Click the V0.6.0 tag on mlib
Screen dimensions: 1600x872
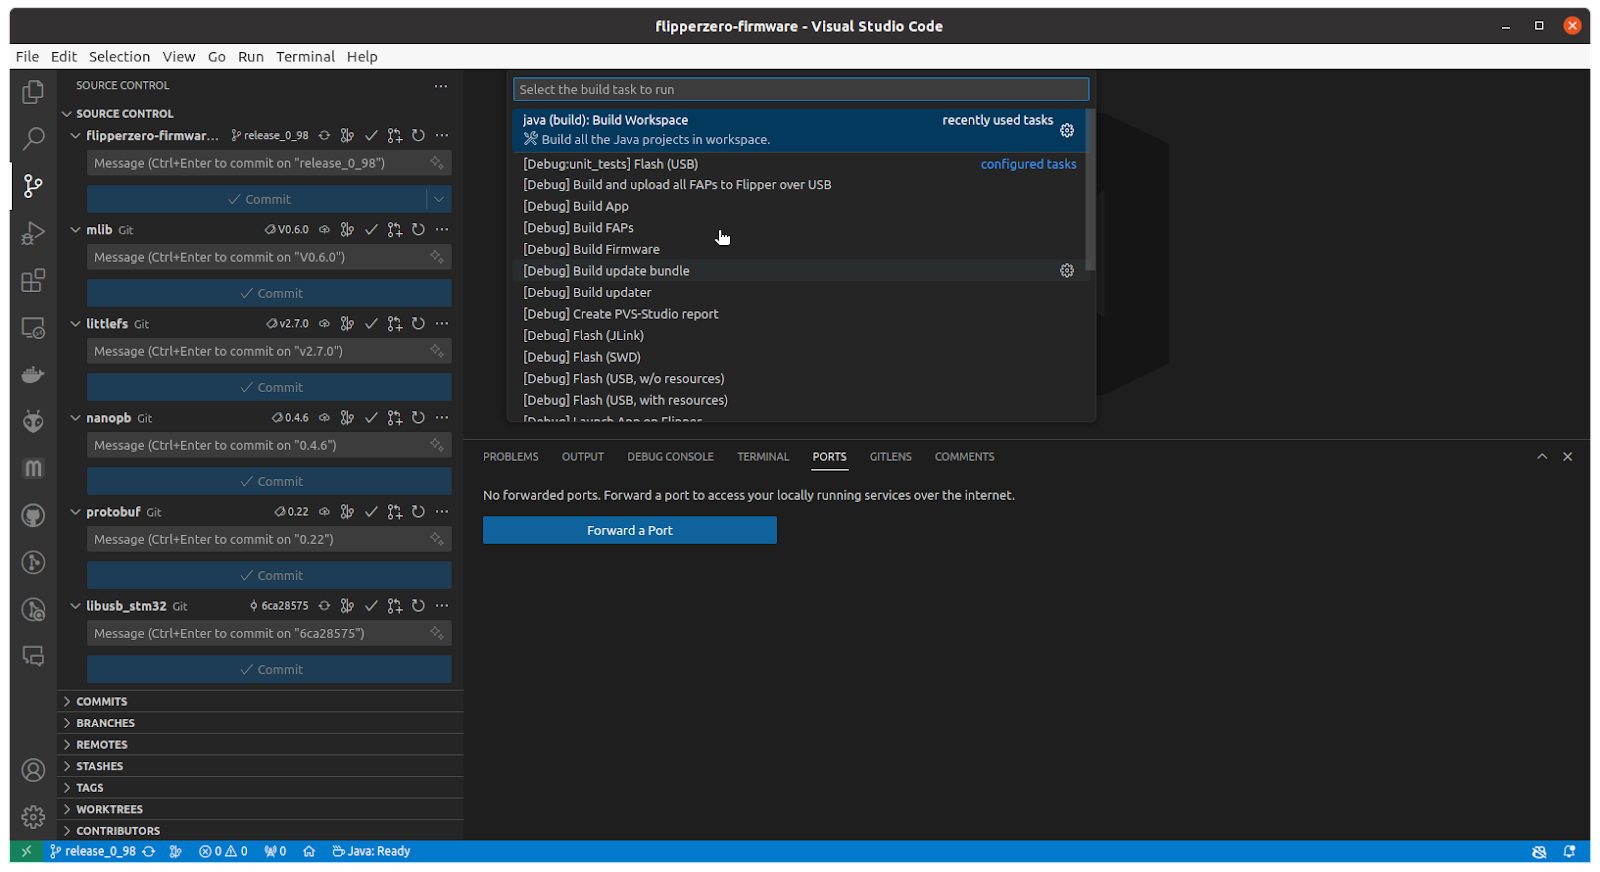[x=287, y=230]
